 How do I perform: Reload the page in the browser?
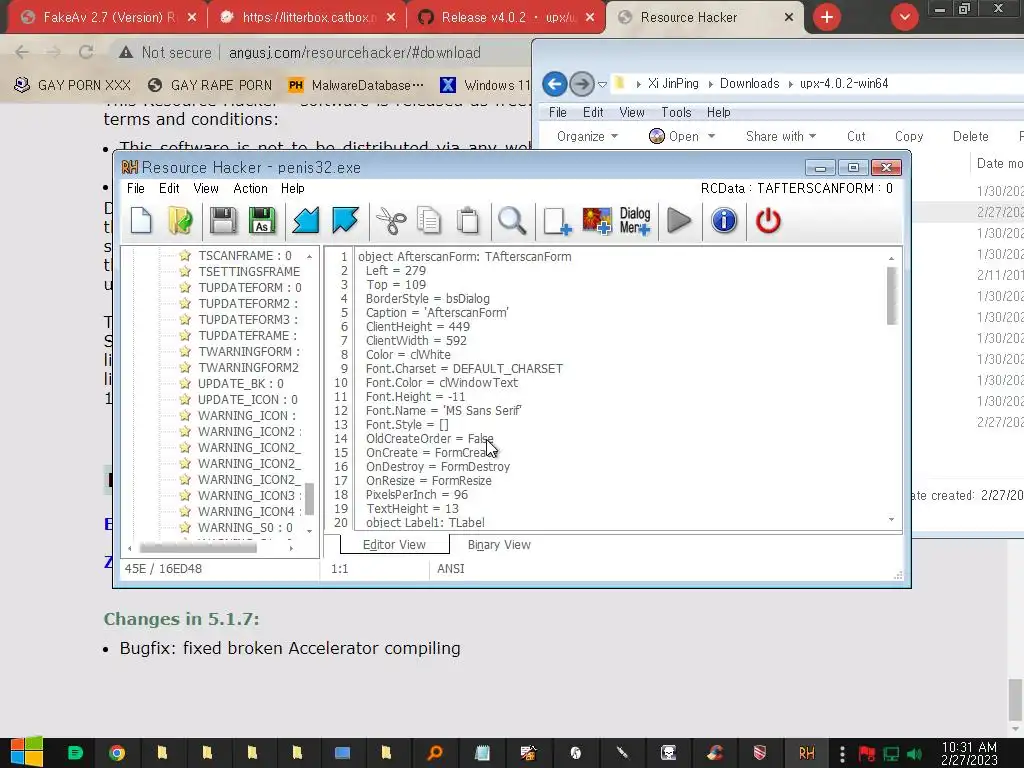[x=86, y=52]
